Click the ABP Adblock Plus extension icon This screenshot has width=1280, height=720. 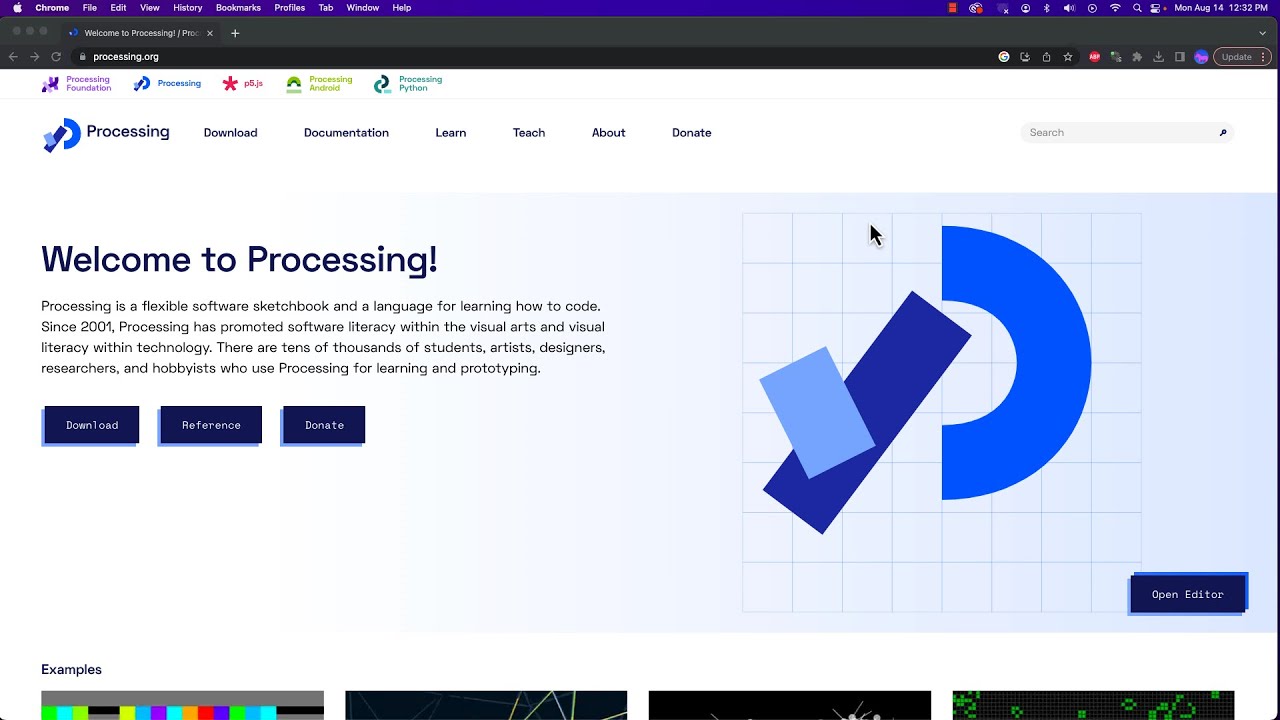coord(1095,57)
